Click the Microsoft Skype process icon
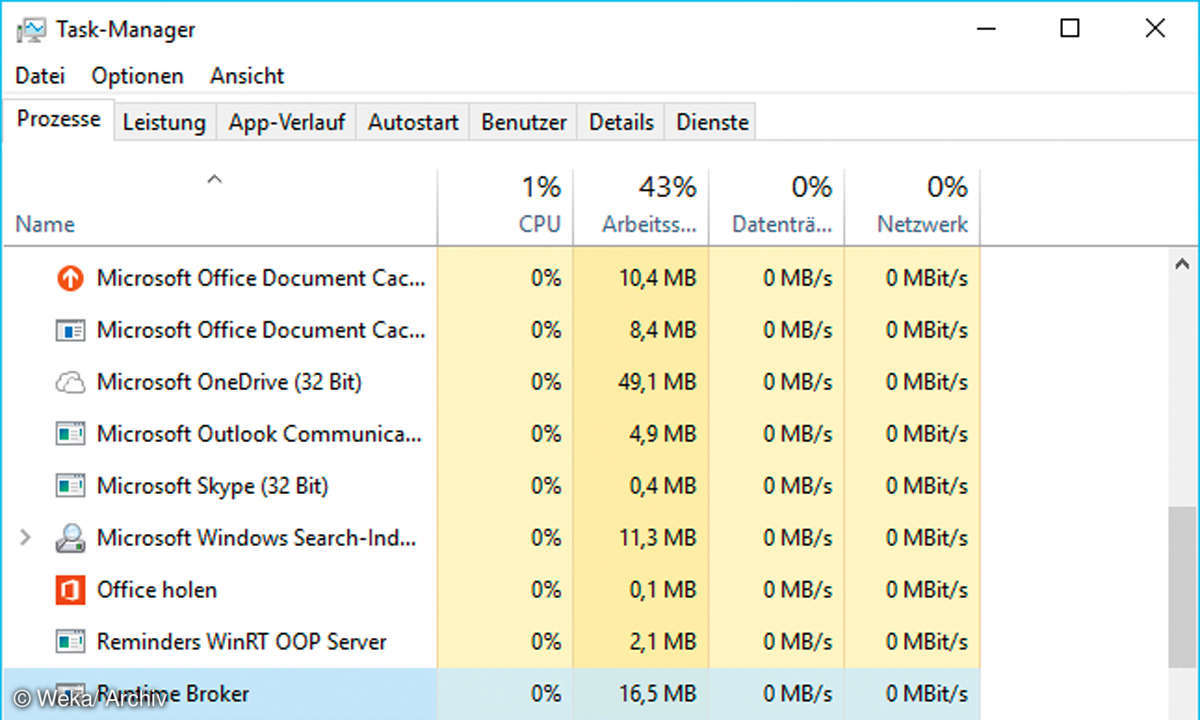This screenshot has width=1200, height=720. click(x=69, y=486)
